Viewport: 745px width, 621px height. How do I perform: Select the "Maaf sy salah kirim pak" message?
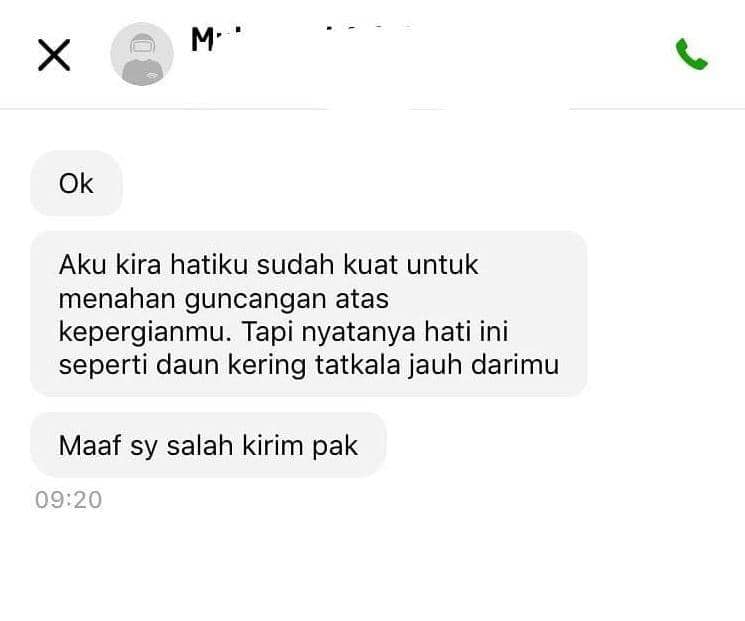pyautogui.click(x=208, y=445)
